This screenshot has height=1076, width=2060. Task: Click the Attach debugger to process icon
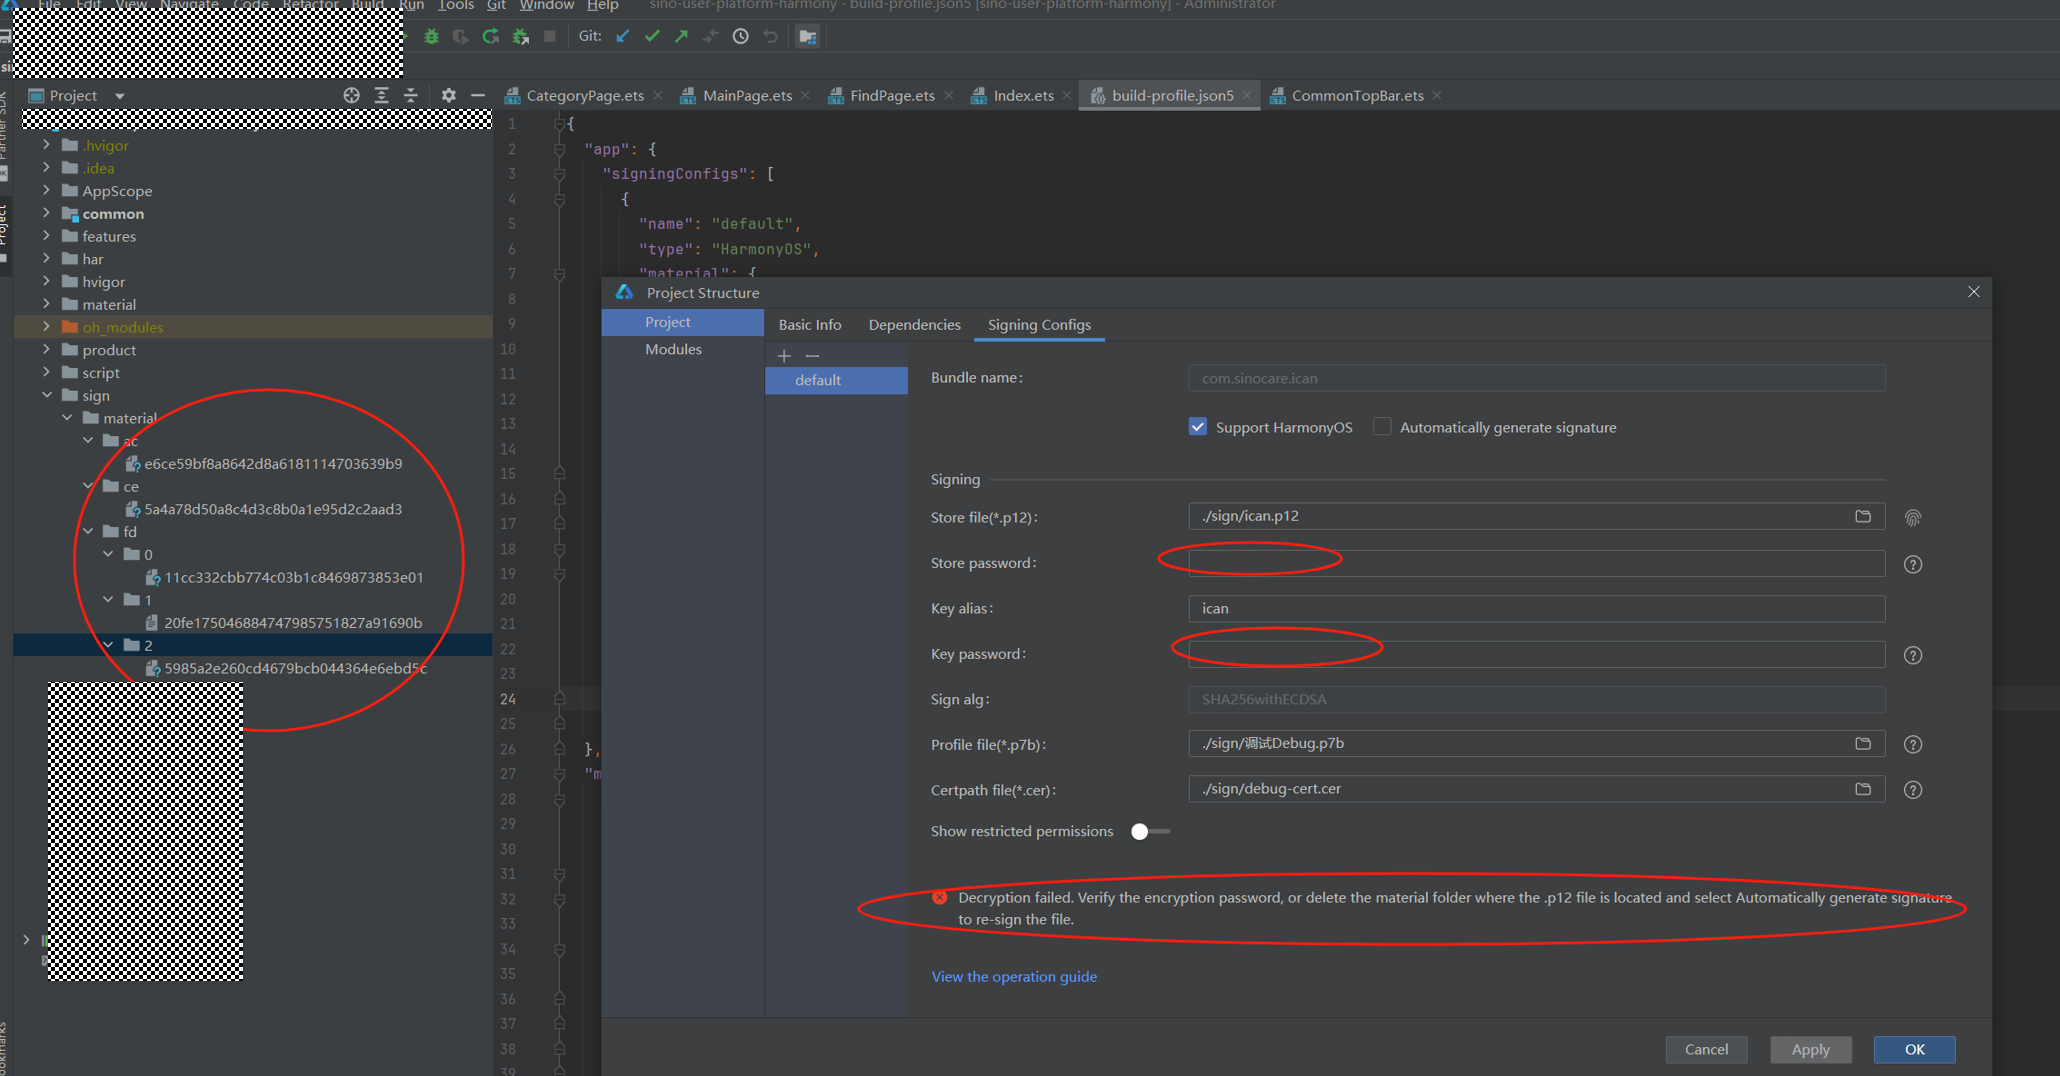tap(520, 37)
